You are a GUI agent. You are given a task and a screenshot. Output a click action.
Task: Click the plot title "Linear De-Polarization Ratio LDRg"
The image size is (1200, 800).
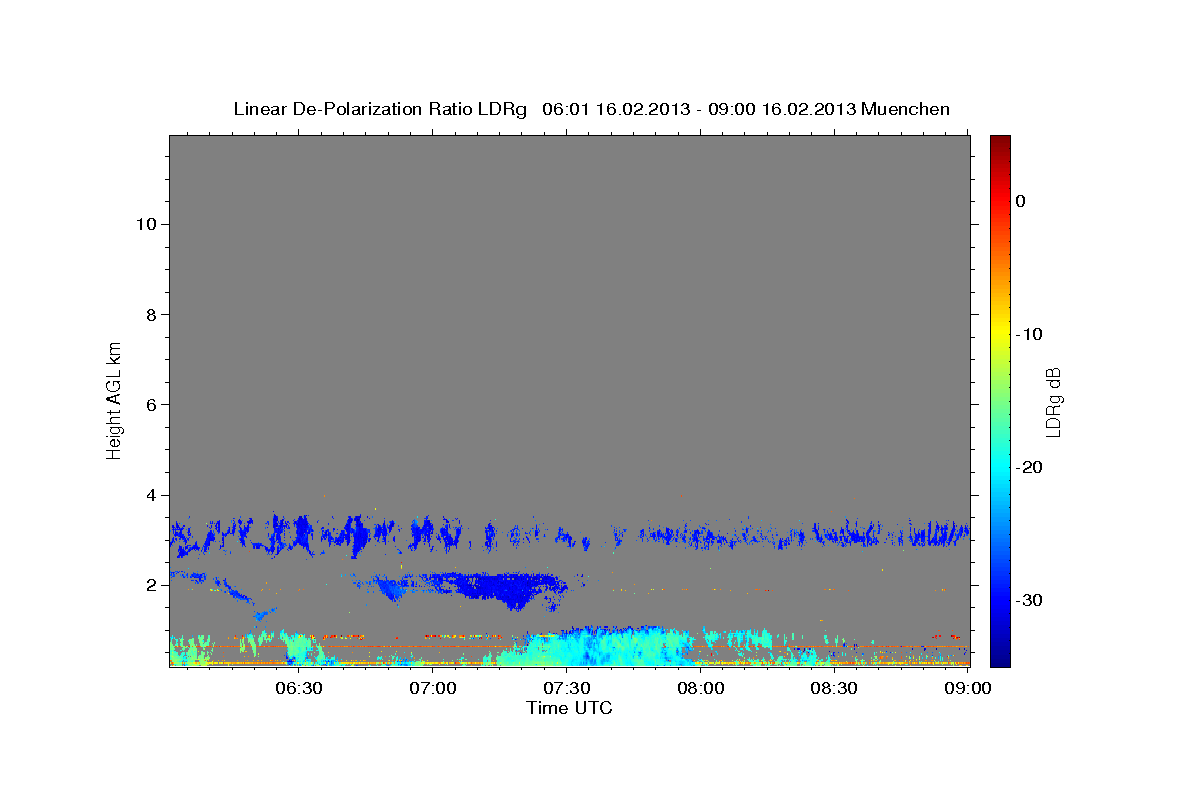click(x=380, y=109)
